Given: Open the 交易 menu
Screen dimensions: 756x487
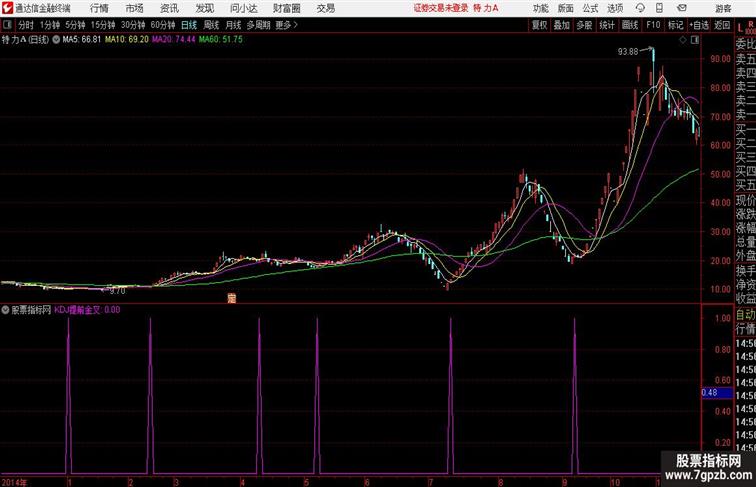Looking at the screenshot, I should coord(325,8).
